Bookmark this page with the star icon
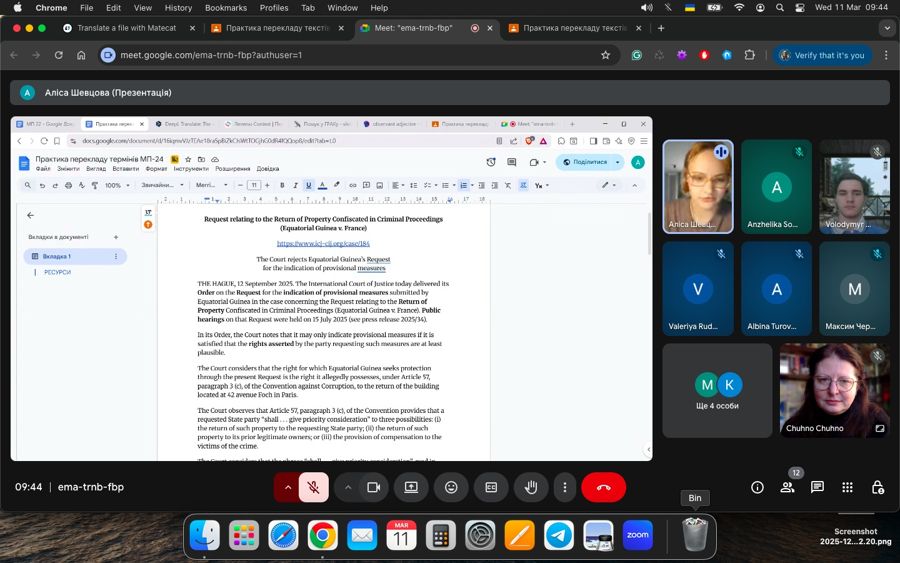Viewport: 900px width, 563px height. [x=605, y=55]
